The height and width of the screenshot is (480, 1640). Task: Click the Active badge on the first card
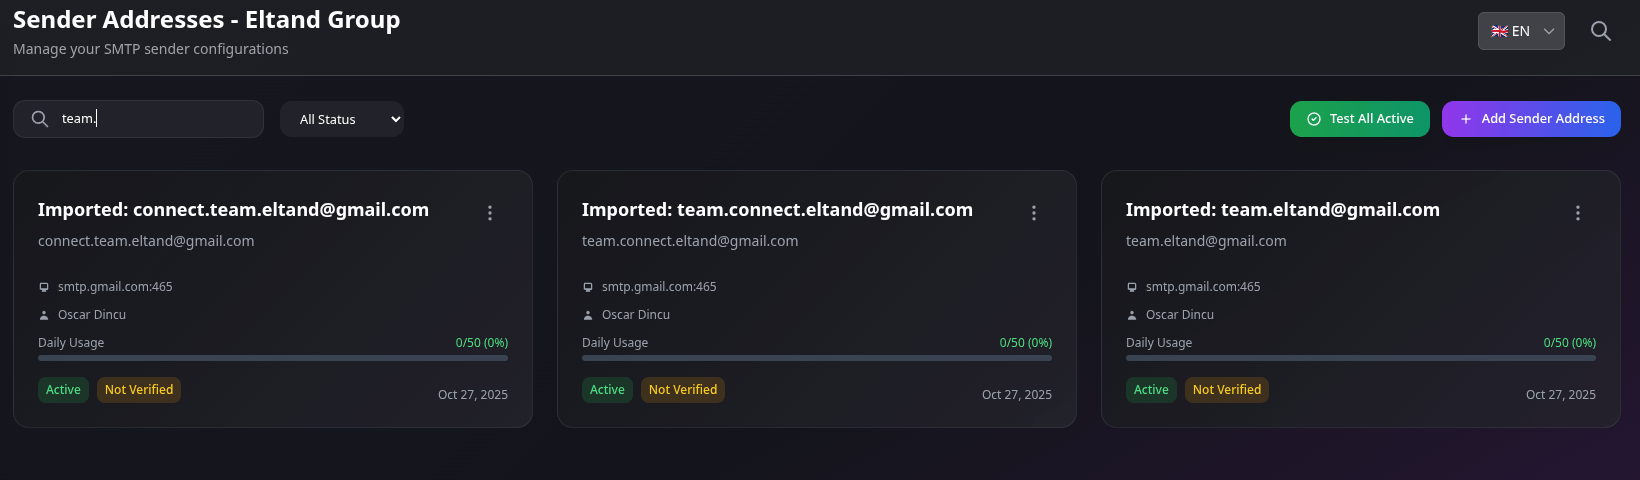63,390
